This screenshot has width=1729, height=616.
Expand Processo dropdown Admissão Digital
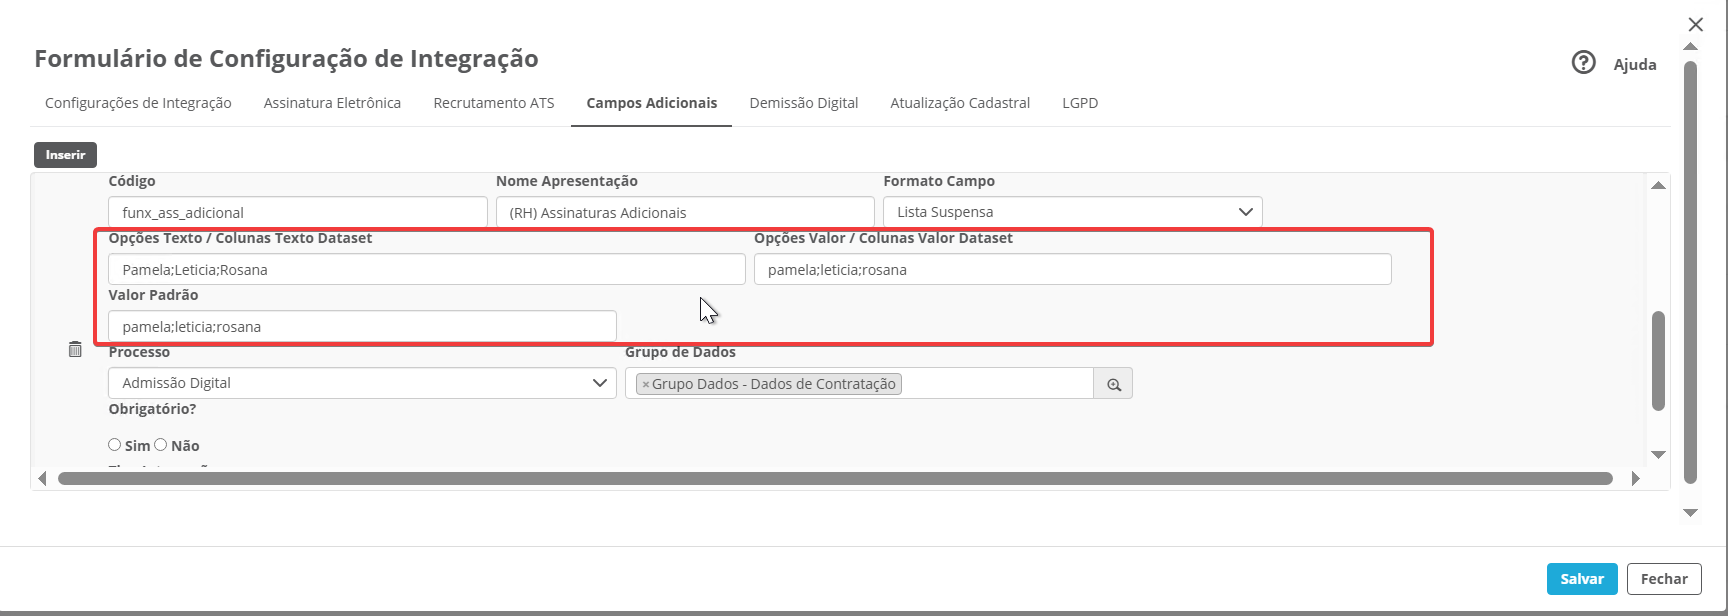[362, 383]
